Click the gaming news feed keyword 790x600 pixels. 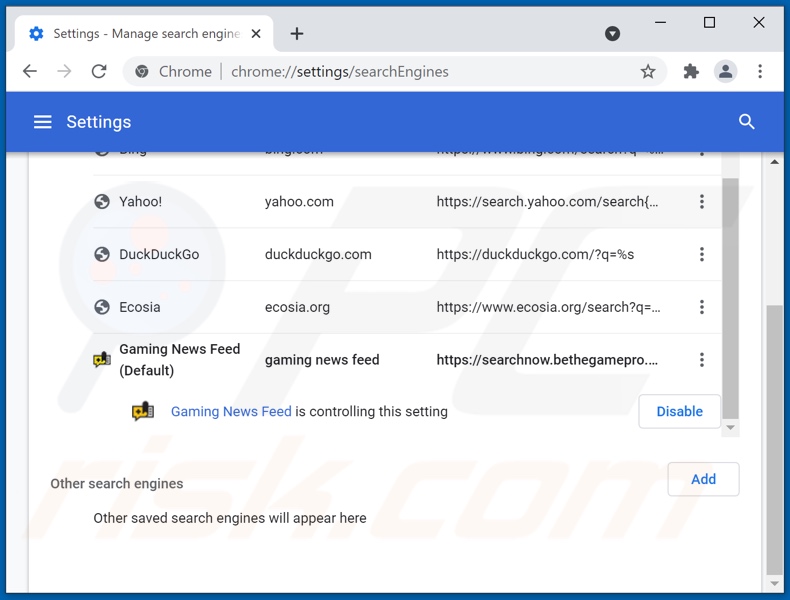coord(322,360)
